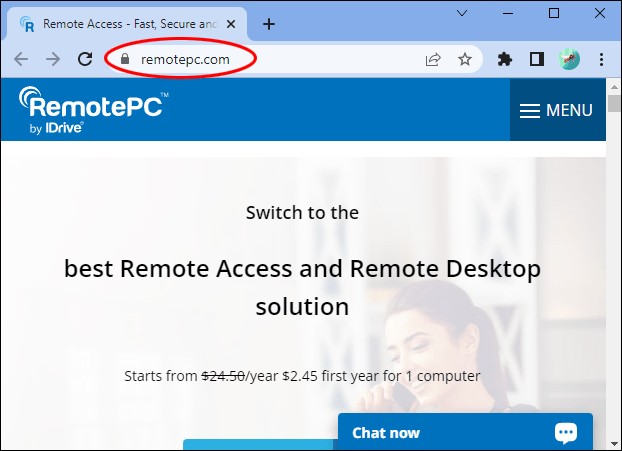Open a new tab
The height and width of the screenshot is (451, 622).
click(x=268, y=24)
